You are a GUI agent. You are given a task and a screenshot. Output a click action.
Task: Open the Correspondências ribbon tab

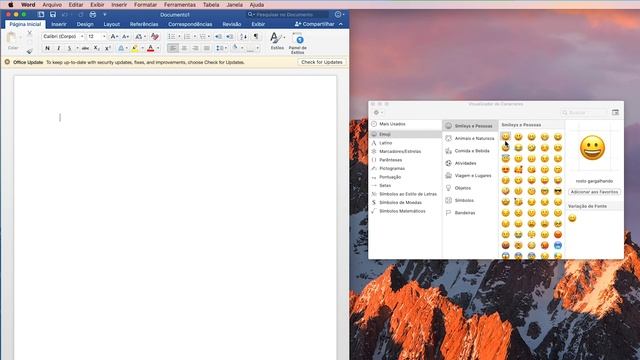[190, 24]
